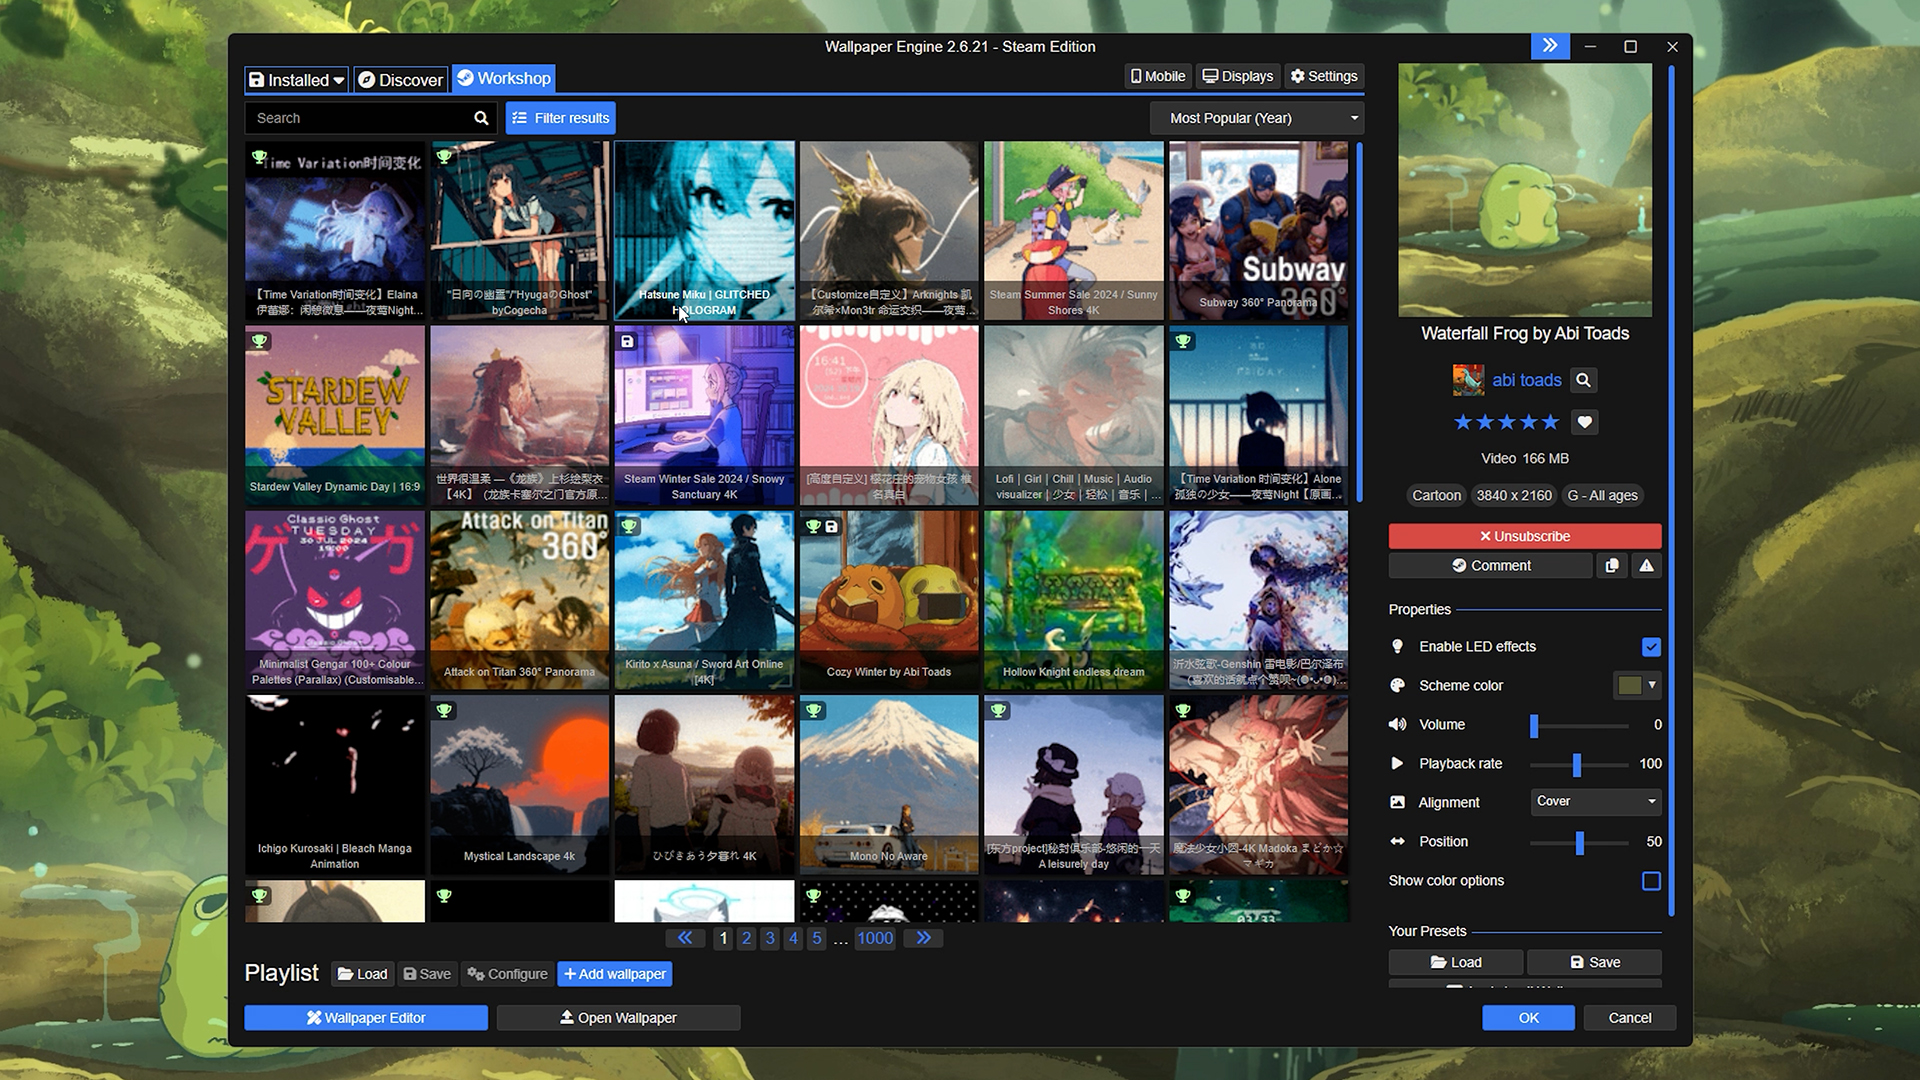Copy wallpaper link icon beside Comment
This screenshot has height=1080, width=1920.
1612,566
